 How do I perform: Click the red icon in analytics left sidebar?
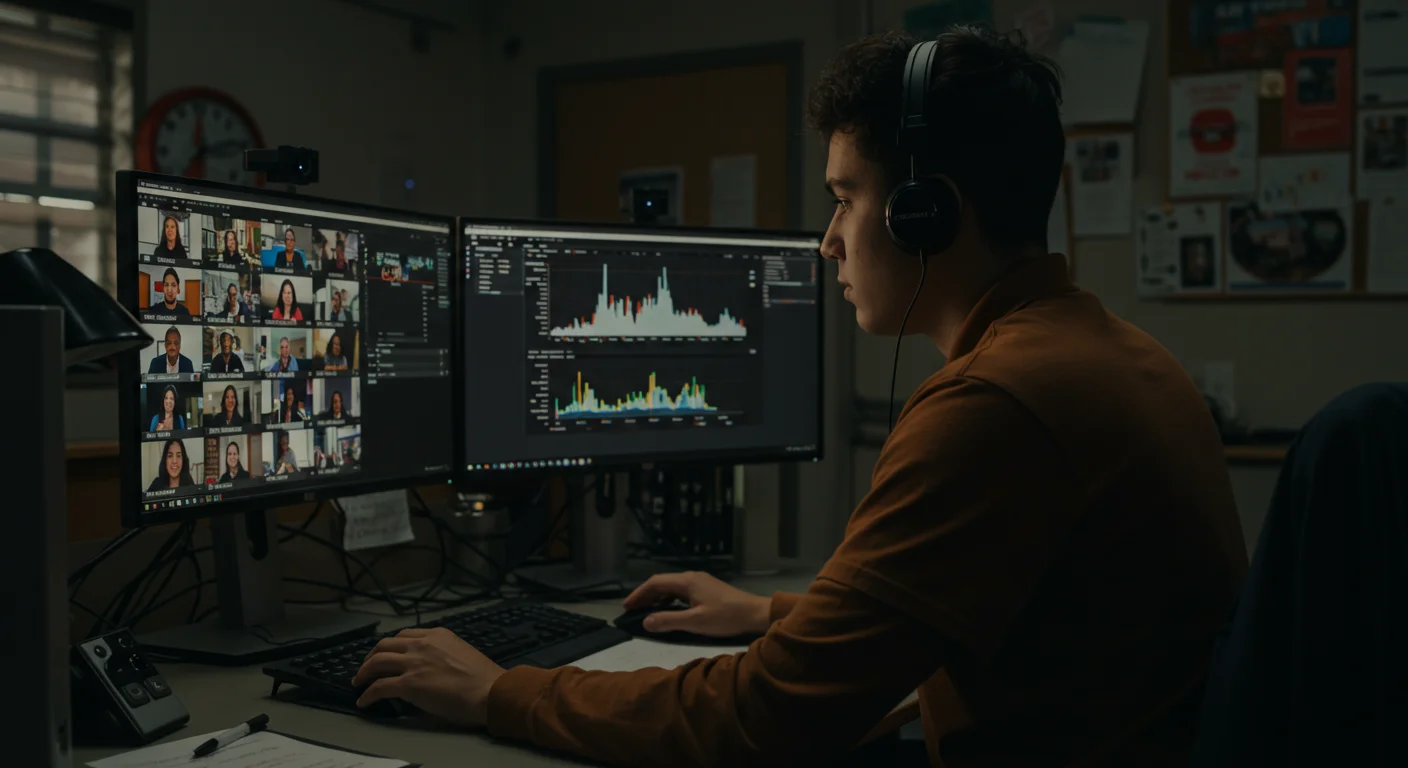click(467, 270)
